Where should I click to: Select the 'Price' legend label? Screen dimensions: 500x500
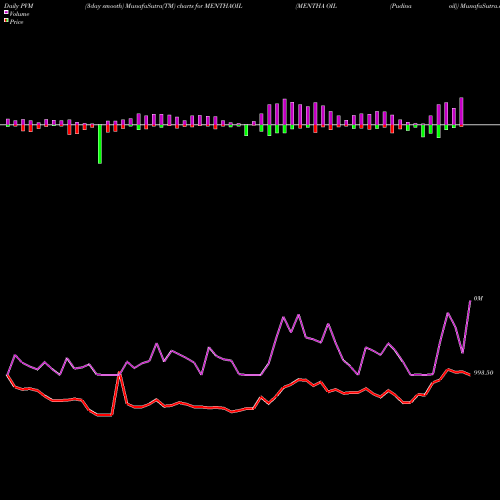[16, 22]
